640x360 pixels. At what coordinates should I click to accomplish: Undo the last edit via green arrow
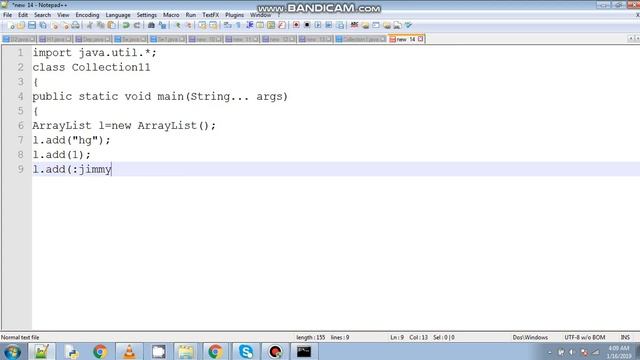(126, 25)
